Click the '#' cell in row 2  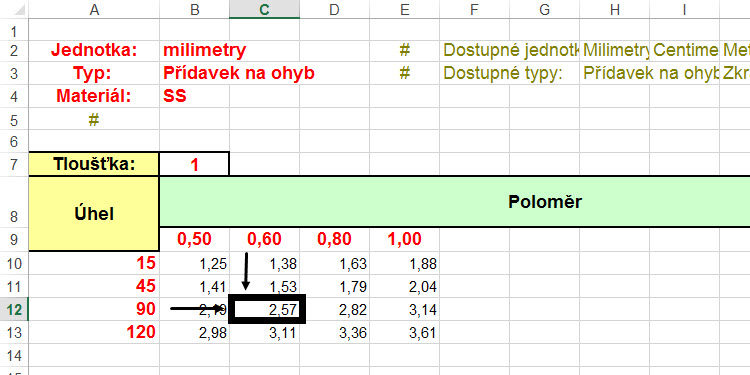pos(405,50)
